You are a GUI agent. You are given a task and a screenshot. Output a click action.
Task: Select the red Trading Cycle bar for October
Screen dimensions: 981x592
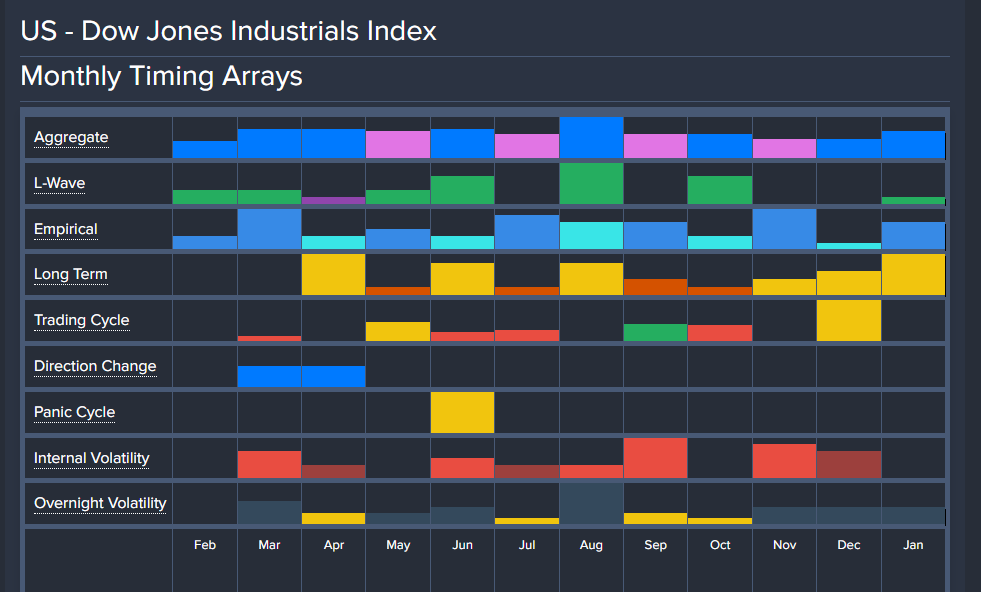720,333
